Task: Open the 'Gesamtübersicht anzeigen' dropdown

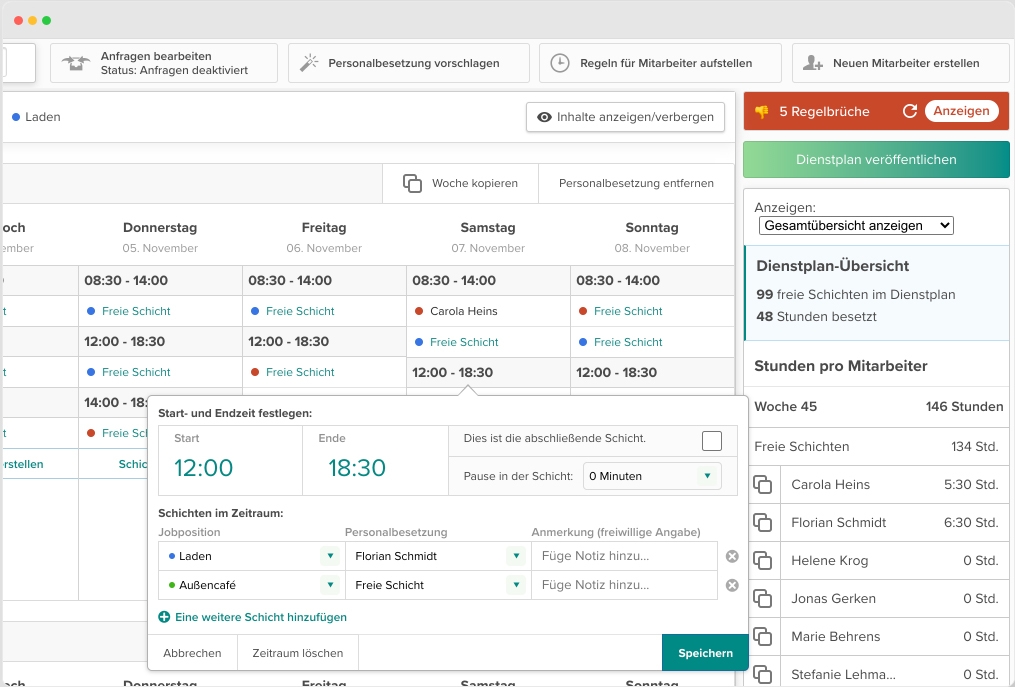Action: 856,226
